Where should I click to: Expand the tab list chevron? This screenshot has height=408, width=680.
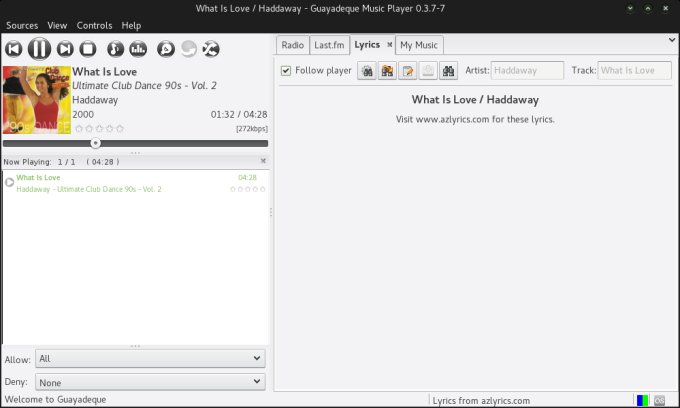coord(672,40)
